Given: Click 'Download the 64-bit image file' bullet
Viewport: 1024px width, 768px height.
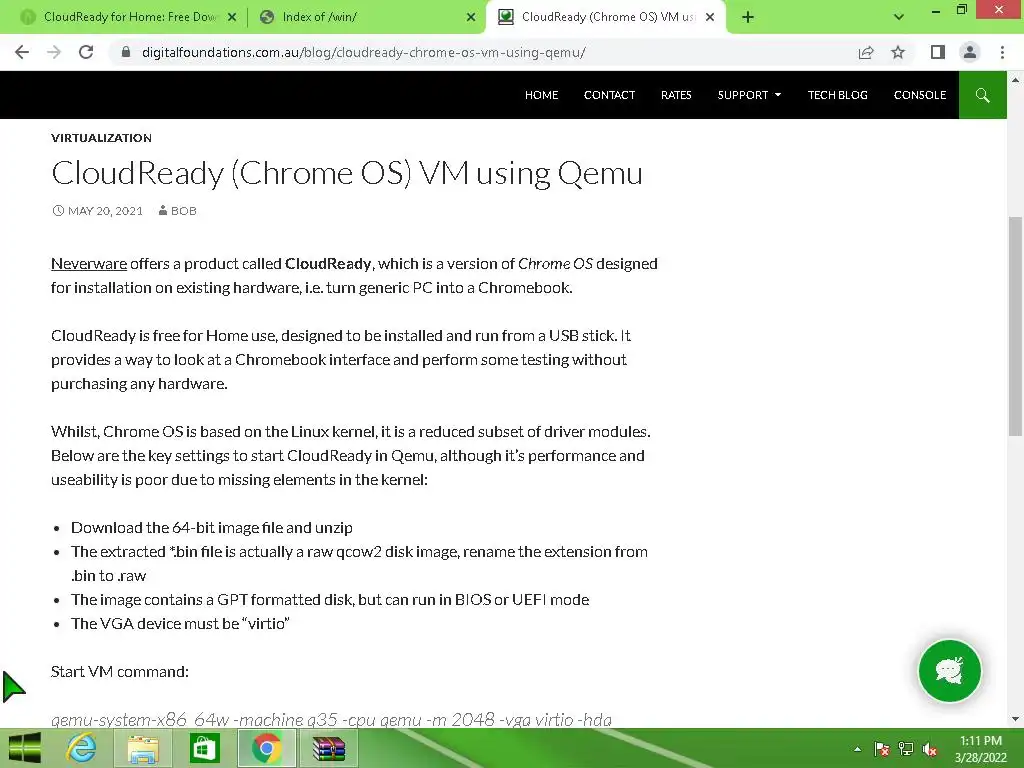Looking at the screenshot, I should (x=212, y=528).
